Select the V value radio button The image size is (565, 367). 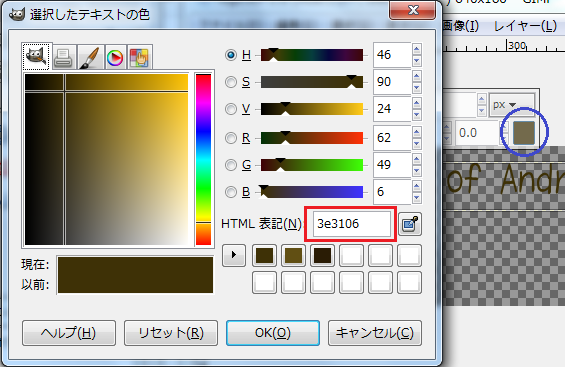click(x=231, y=109)
